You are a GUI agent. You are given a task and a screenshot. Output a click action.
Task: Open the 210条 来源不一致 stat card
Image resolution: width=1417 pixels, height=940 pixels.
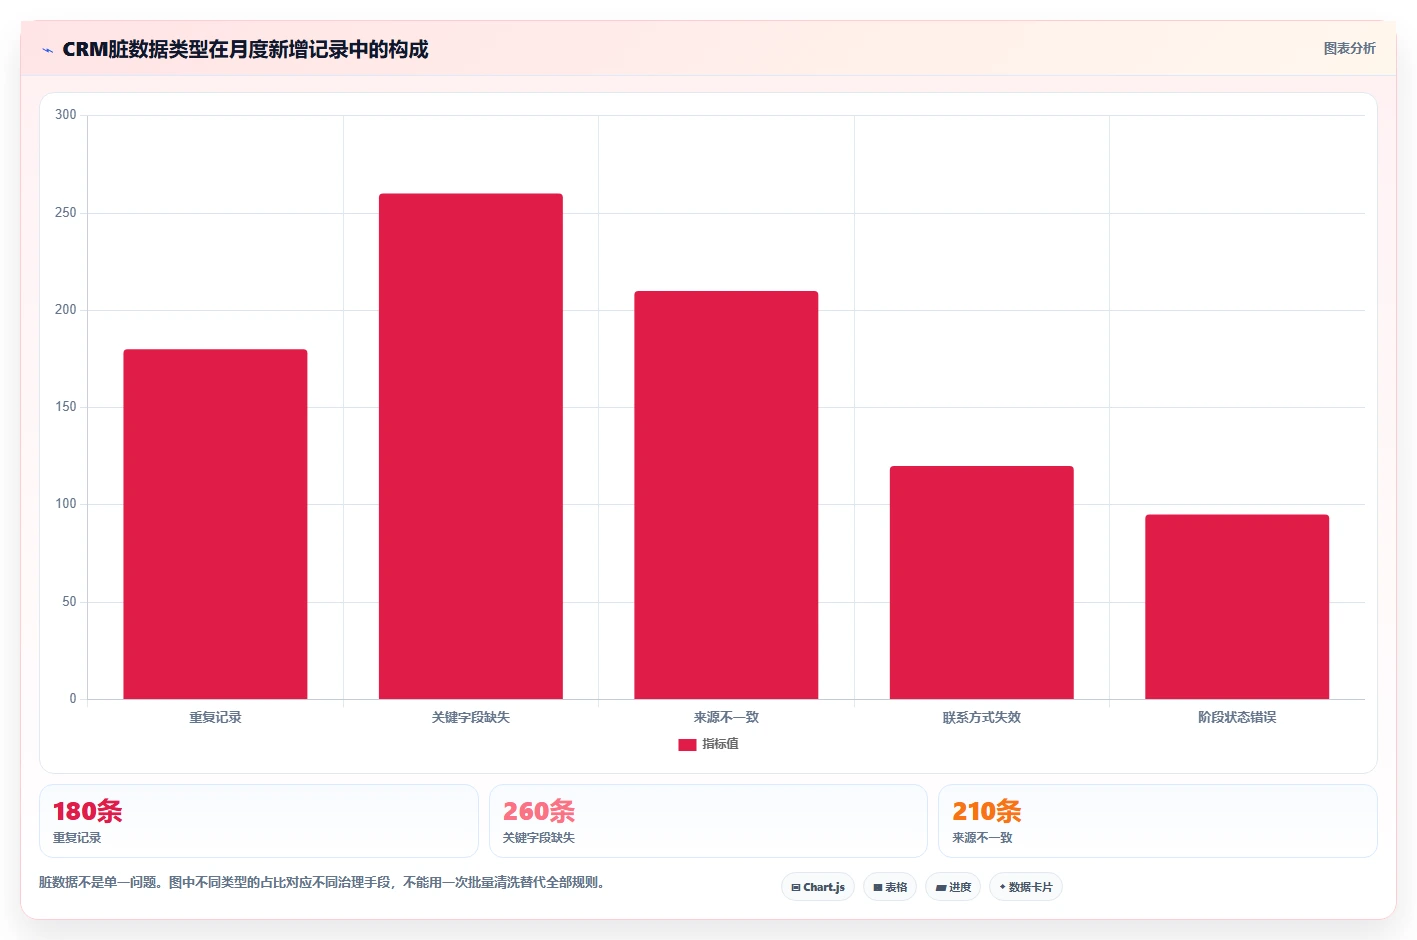[1158, 821]
